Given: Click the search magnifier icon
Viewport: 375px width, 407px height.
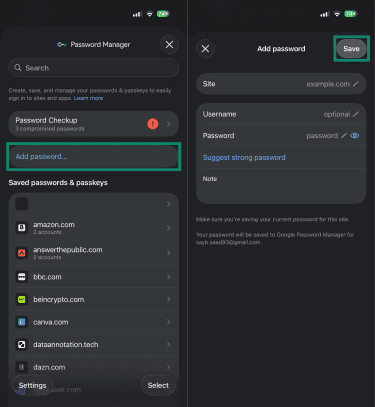Looking at the screenshot, I should click(x=18, y=68).
